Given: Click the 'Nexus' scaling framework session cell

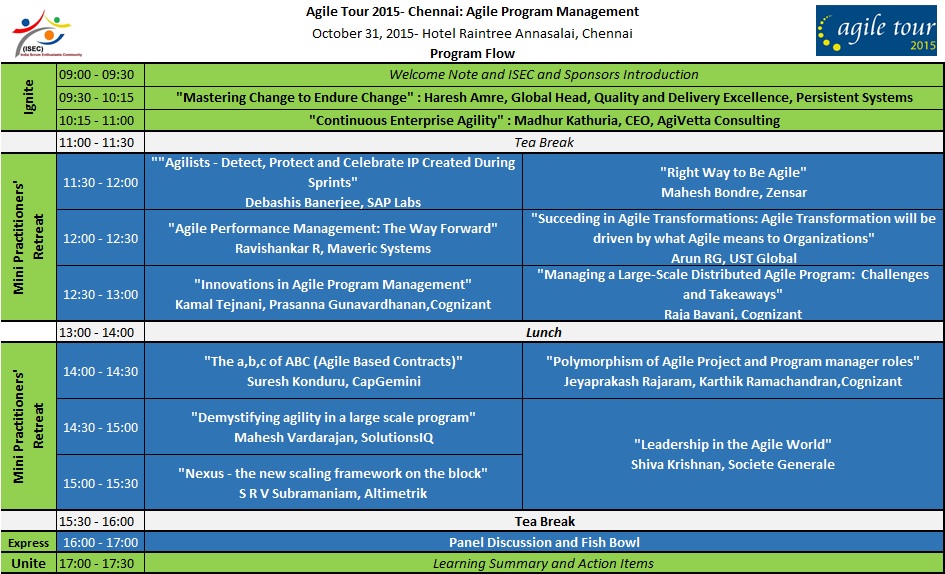Looking at the screenshot, I should 333,482.
